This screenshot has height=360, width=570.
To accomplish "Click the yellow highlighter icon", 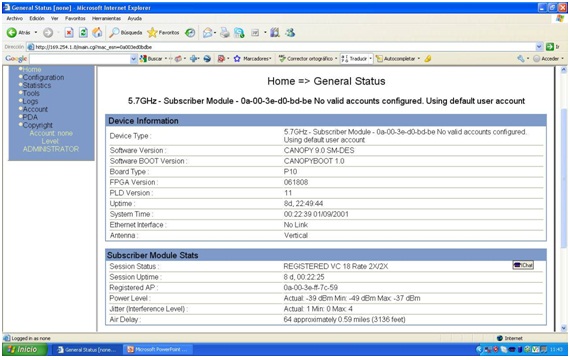I will 428,59.
